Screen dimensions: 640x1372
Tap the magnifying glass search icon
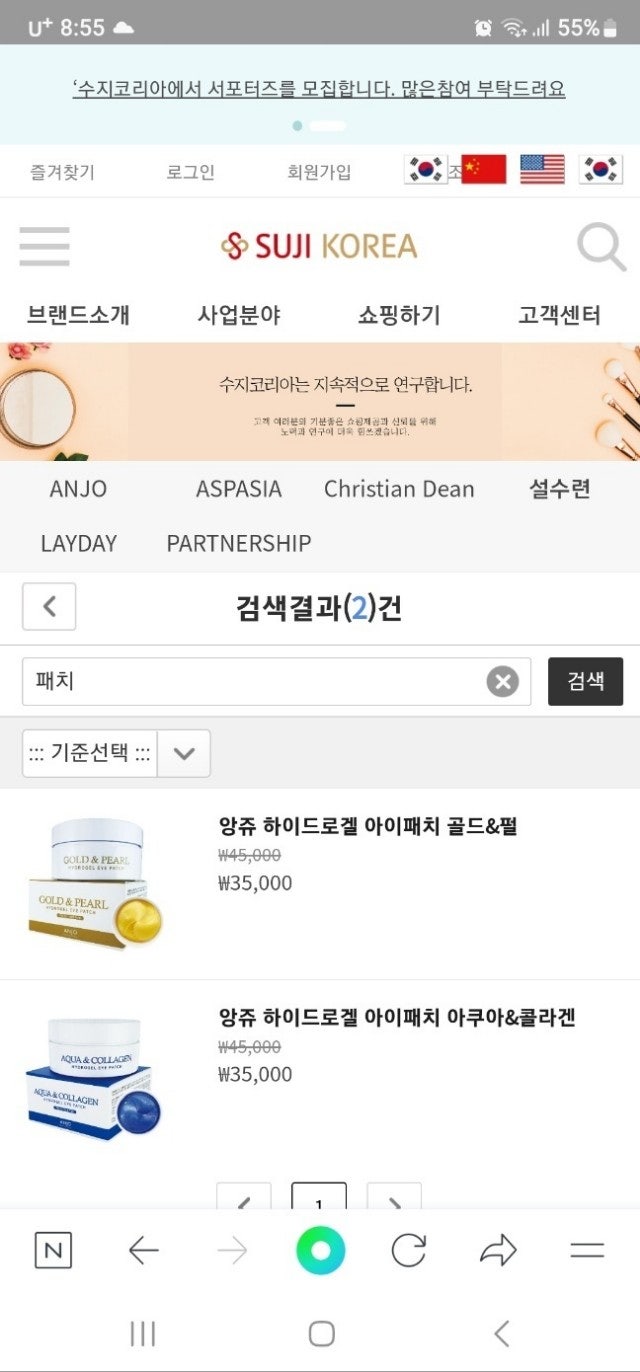tap(602, 247)
